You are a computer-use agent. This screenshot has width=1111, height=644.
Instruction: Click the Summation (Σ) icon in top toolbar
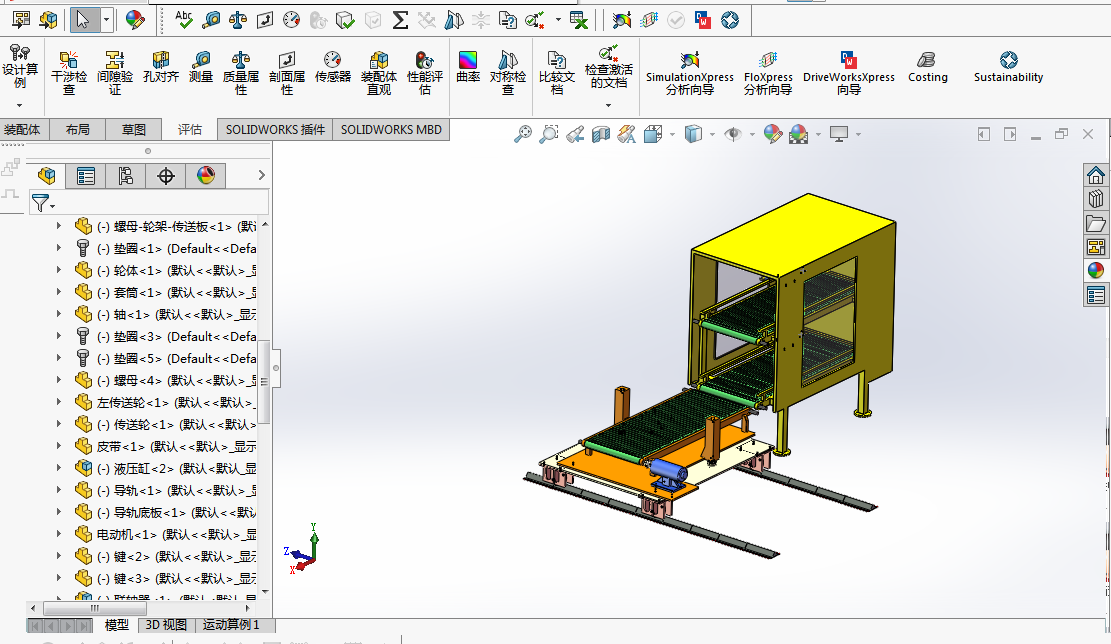(400, 20)
